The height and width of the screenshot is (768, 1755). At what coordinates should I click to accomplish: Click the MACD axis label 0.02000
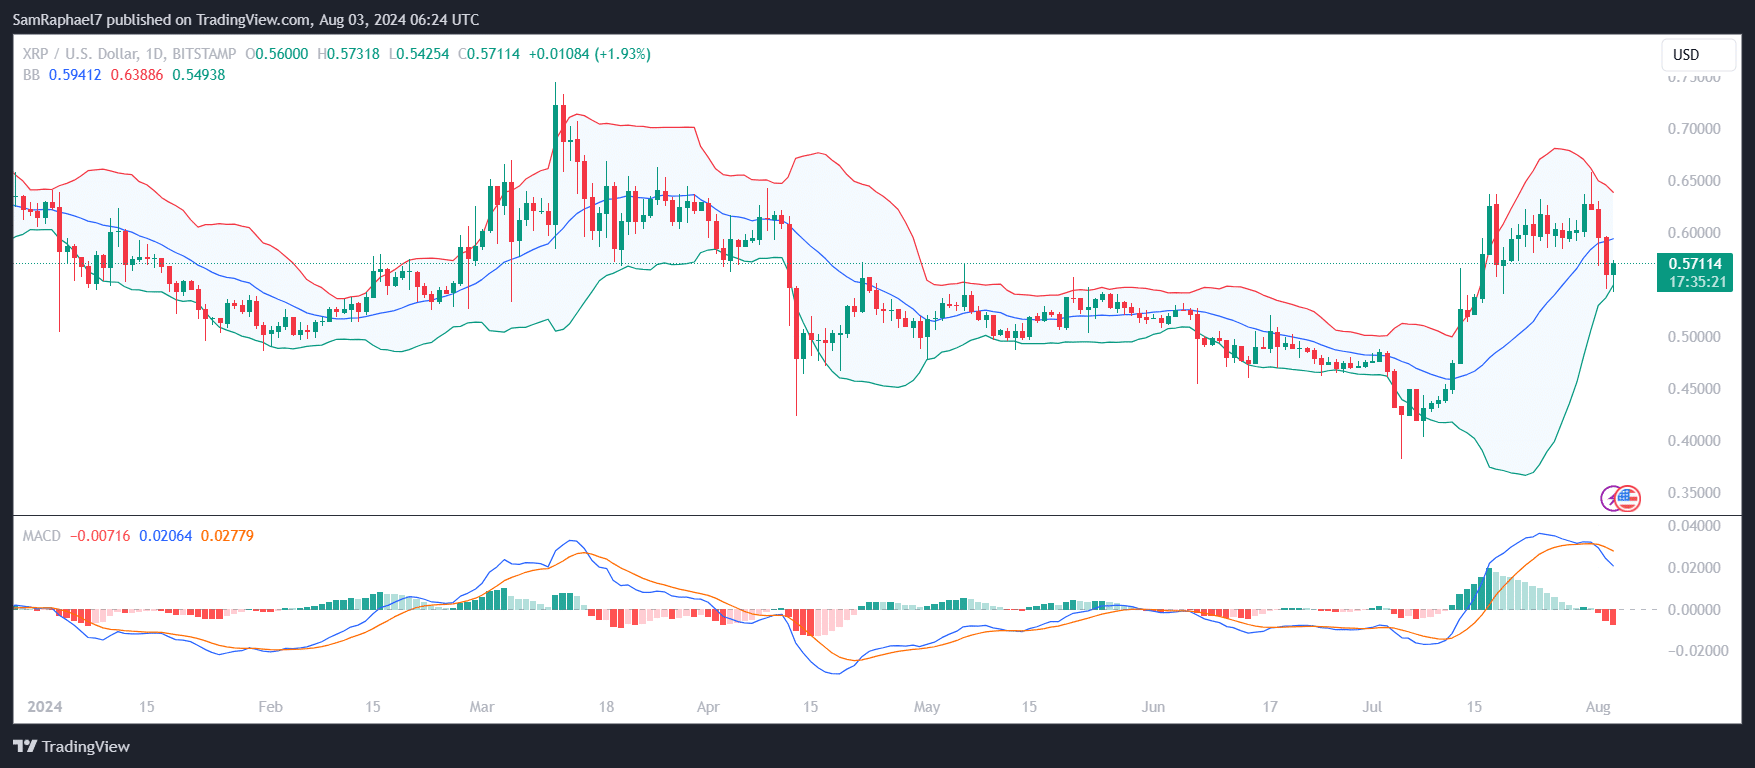click(1694, 568)
